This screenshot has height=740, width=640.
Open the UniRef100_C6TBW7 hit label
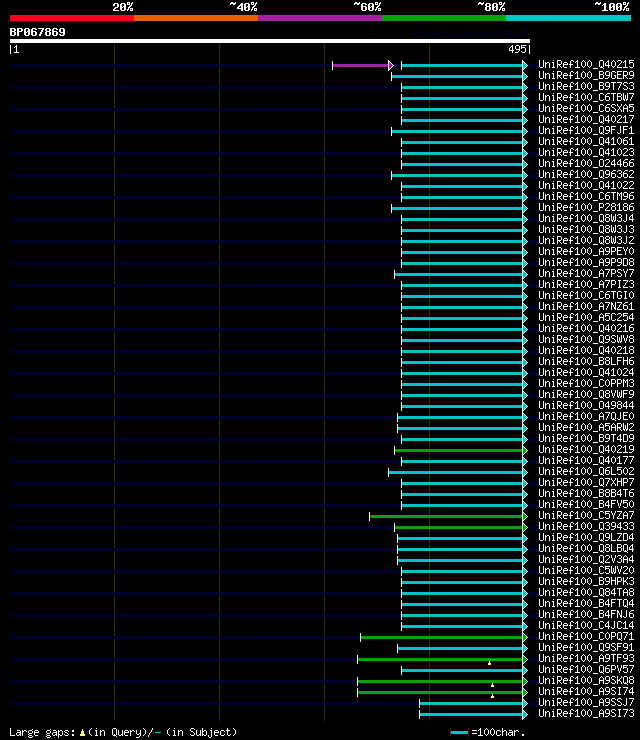(x=586, y=97)
